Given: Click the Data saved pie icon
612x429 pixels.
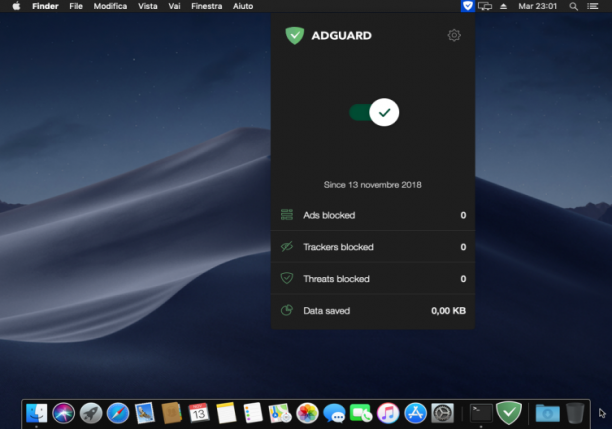Looking at the screenshot, I should pyautogui.click(x=287, y=310).
